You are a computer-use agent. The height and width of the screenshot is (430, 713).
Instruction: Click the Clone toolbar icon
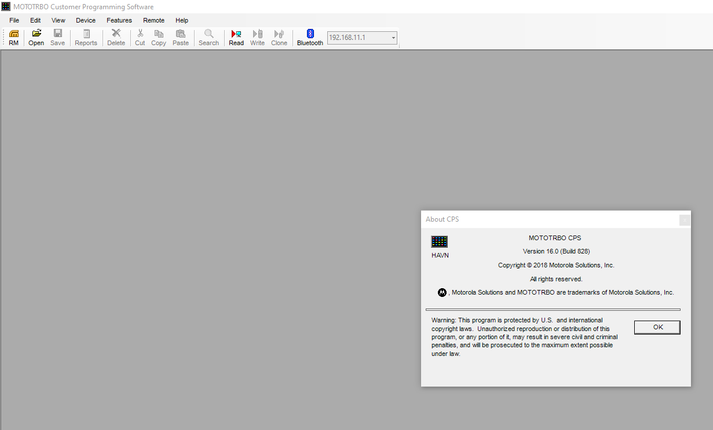279,37
